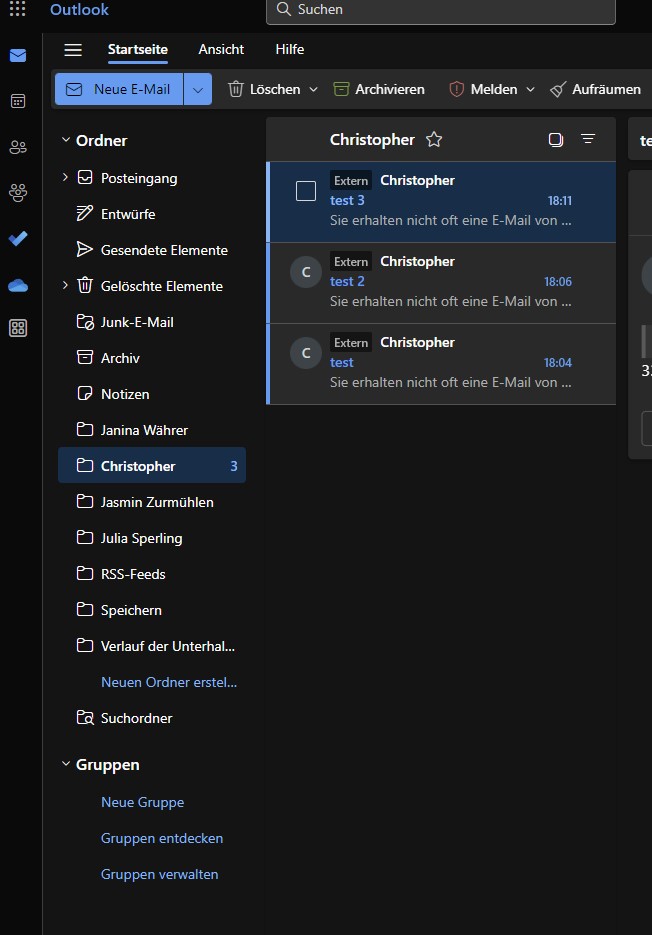The height and width of the screenshot is (935, 652).
Task: Open the OneDrive cloud icon
Action: click(x=18, y=285)
